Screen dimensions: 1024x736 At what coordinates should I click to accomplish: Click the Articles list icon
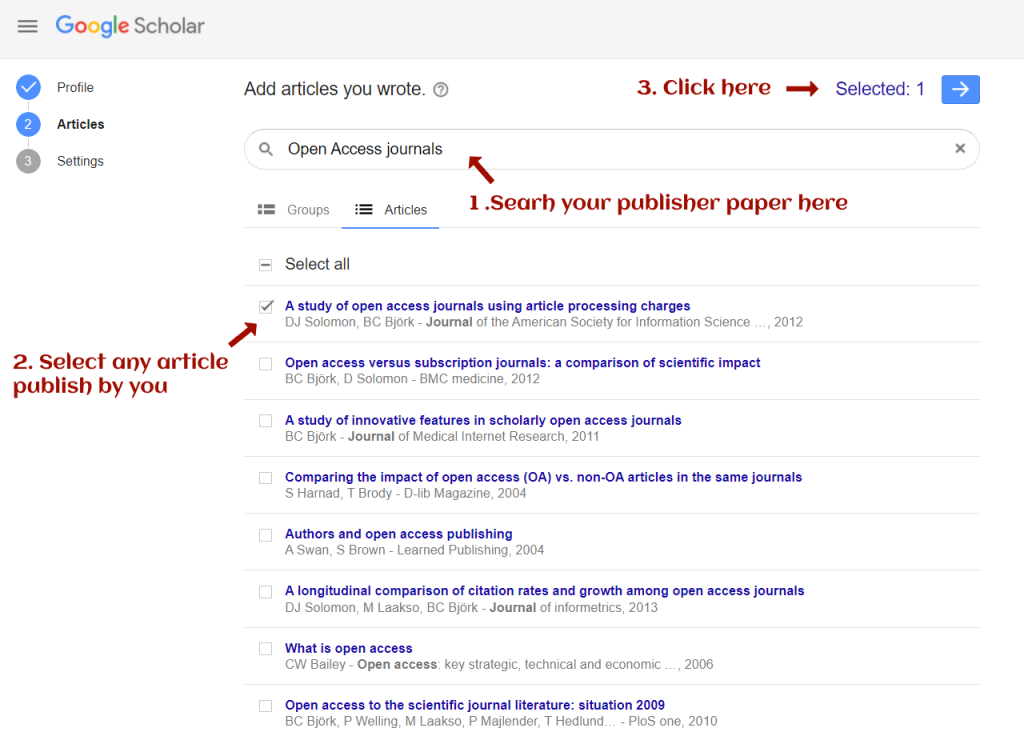pyautogui.click(x=364, y=210)
